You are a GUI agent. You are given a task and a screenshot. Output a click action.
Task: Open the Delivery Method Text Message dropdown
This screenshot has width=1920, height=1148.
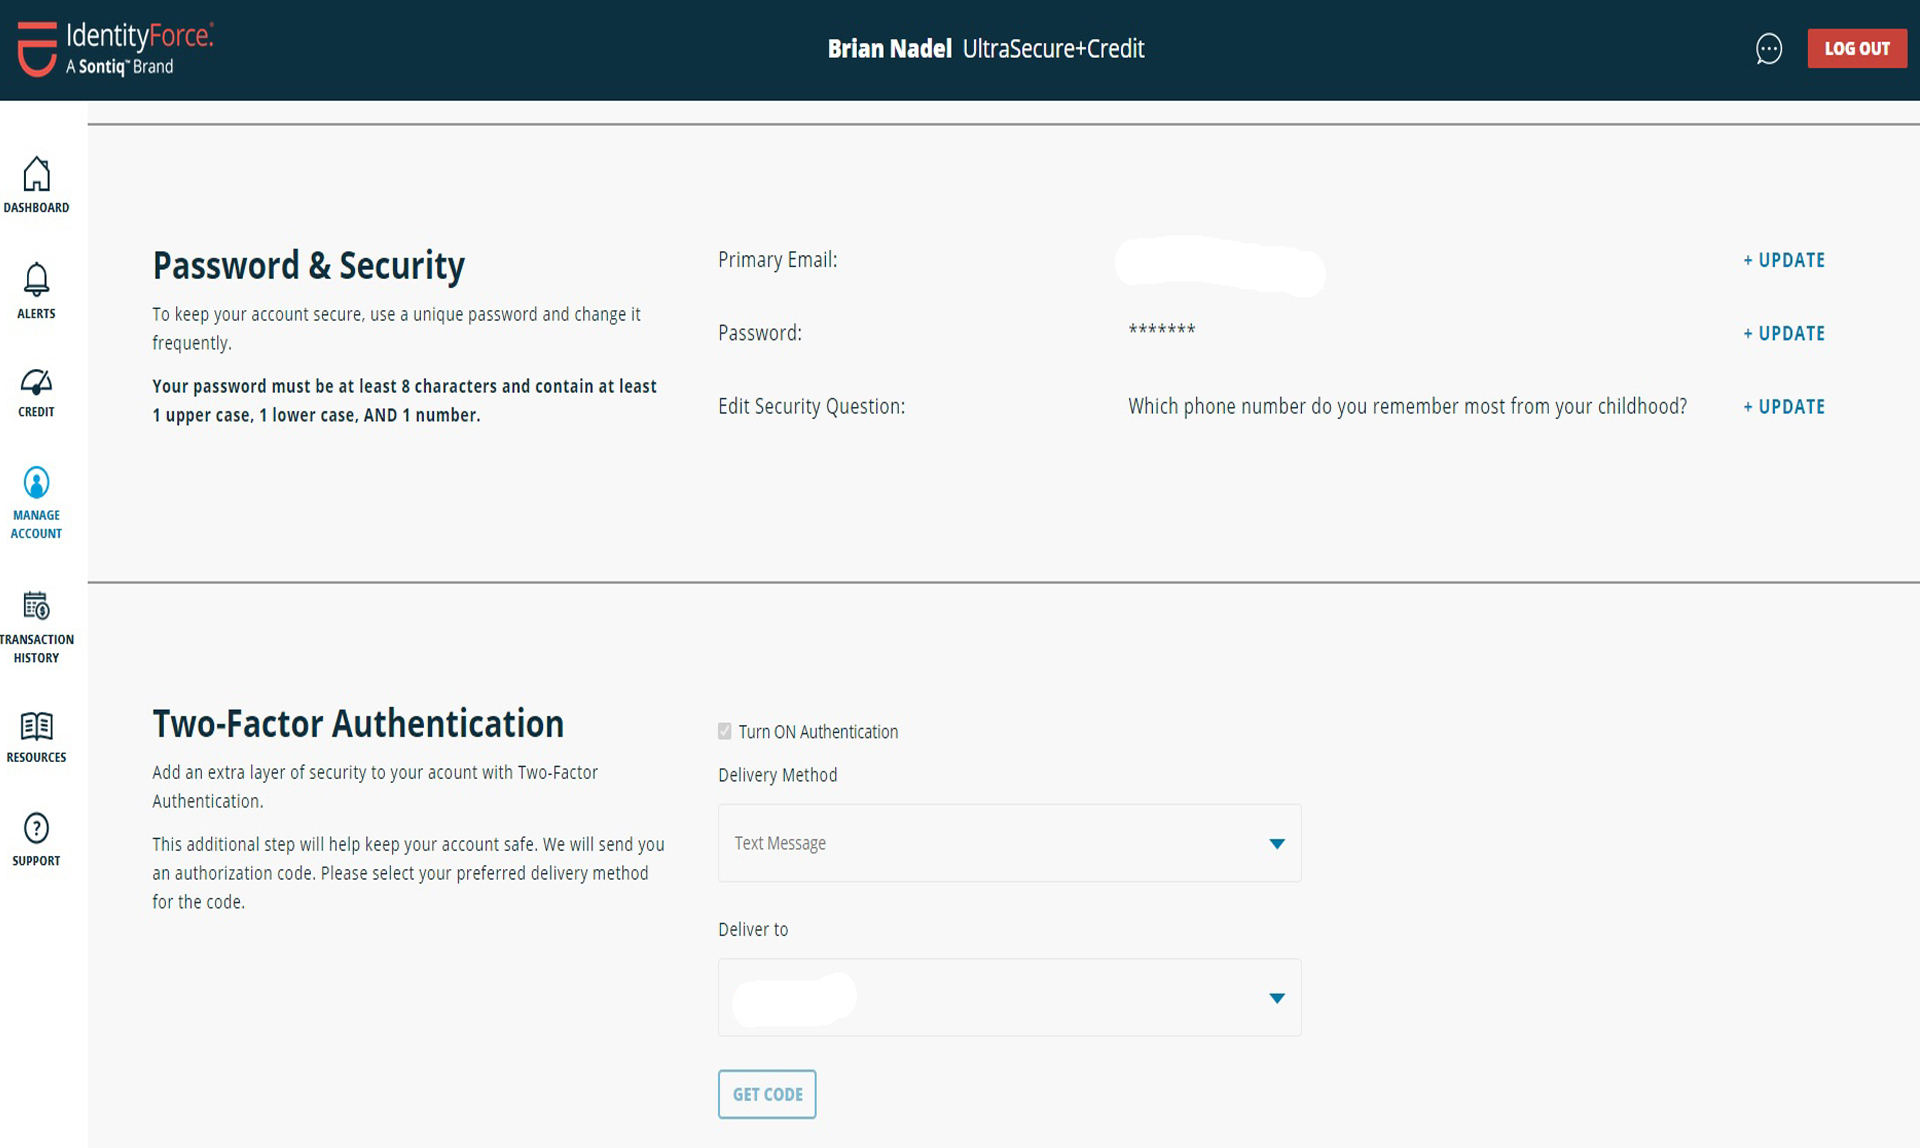[x=1009, y=843]
